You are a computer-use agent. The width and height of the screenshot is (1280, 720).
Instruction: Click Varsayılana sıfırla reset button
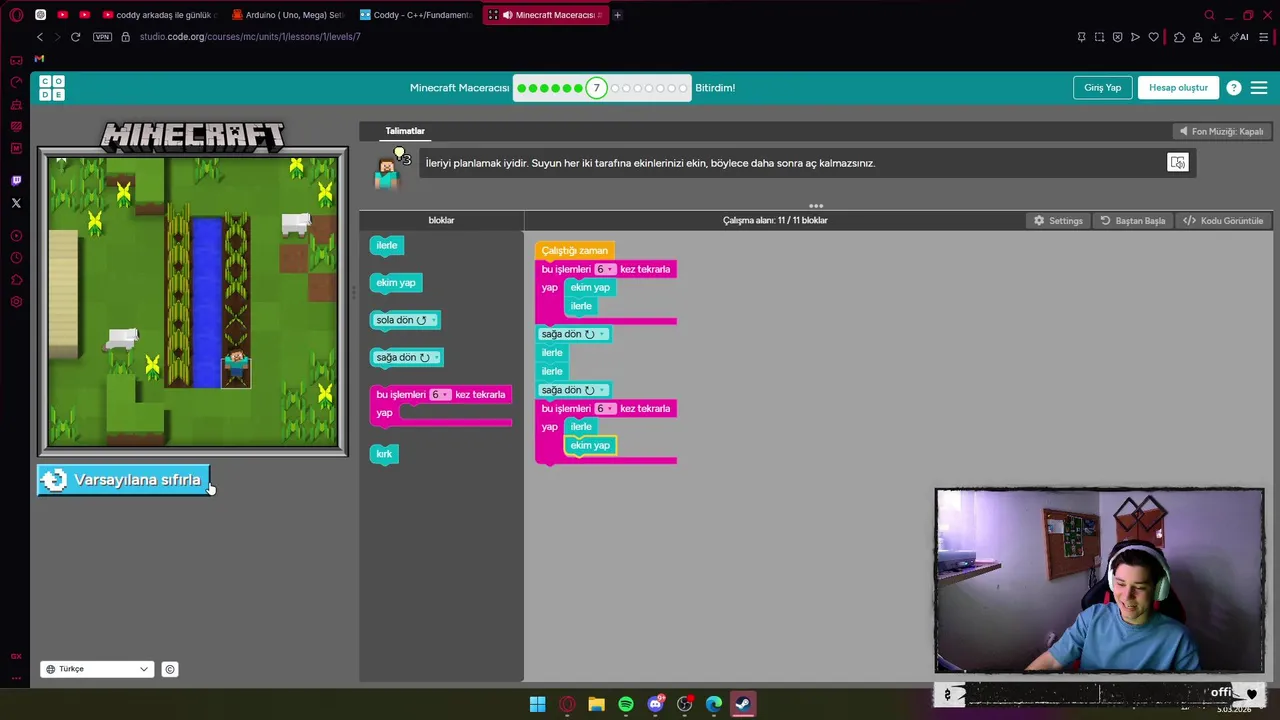tap(124, 480)
